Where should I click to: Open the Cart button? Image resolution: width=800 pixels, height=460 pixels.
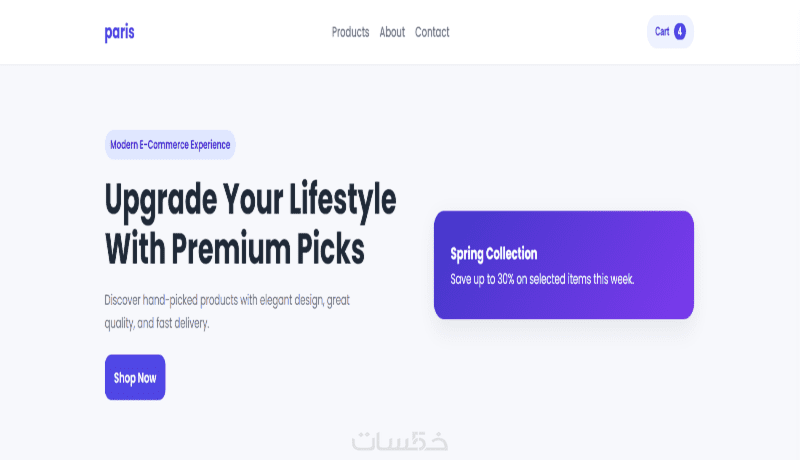coord(669,32)
